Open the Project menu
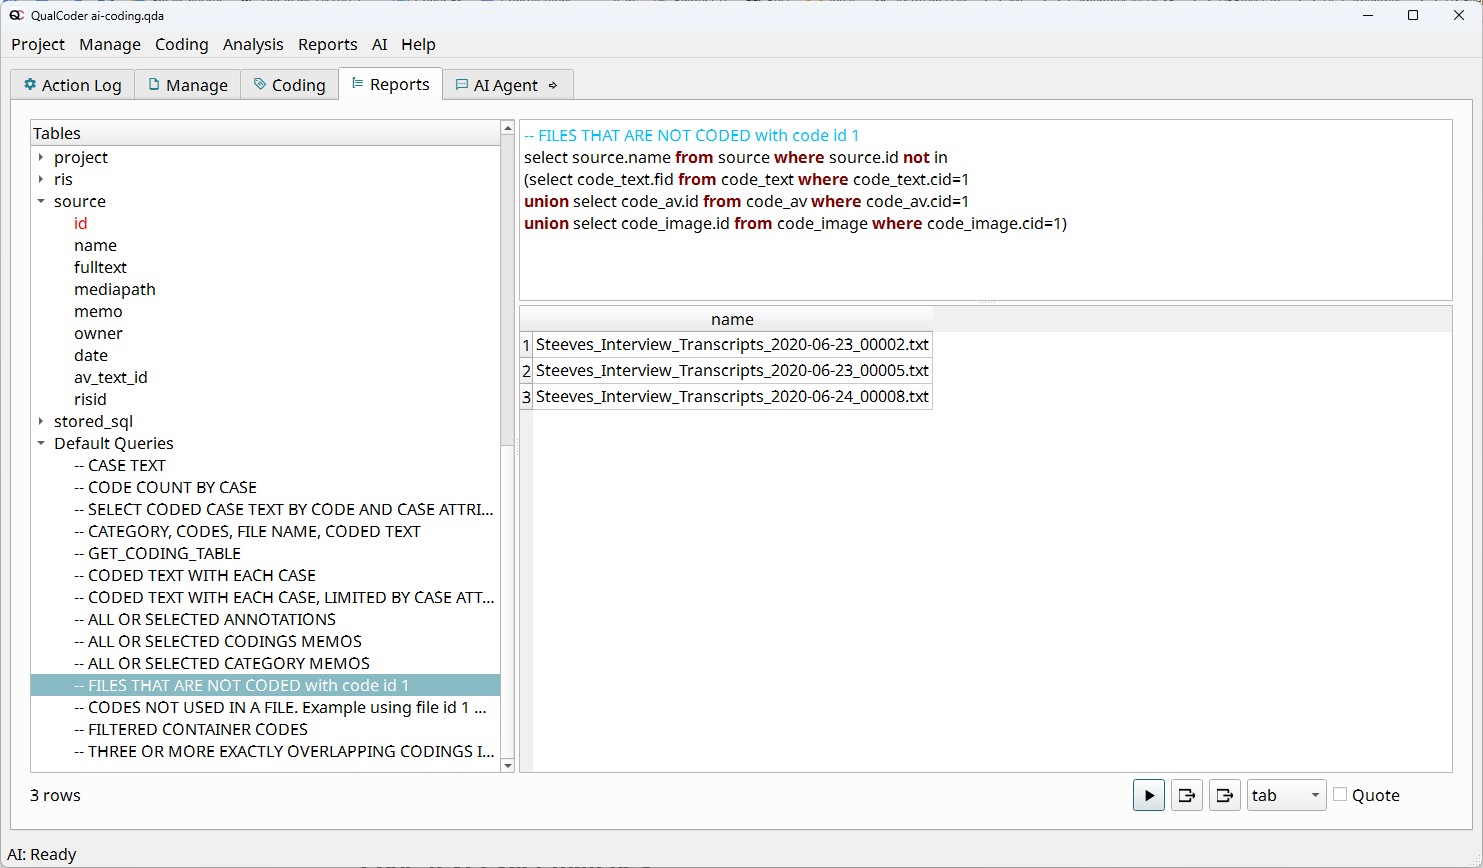This screenshot has height=868, width=1483. click(38, 44)
